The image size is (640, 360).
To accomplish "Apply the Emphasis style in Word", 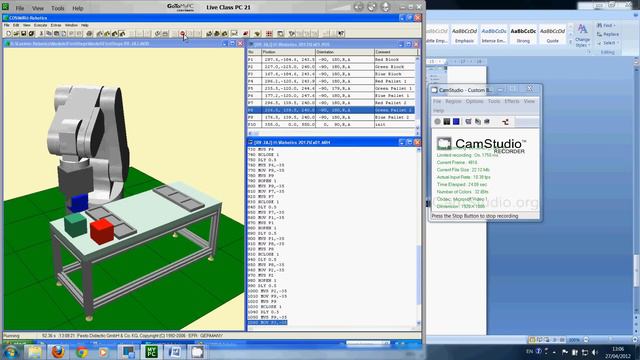I will [x=464, y=35].
